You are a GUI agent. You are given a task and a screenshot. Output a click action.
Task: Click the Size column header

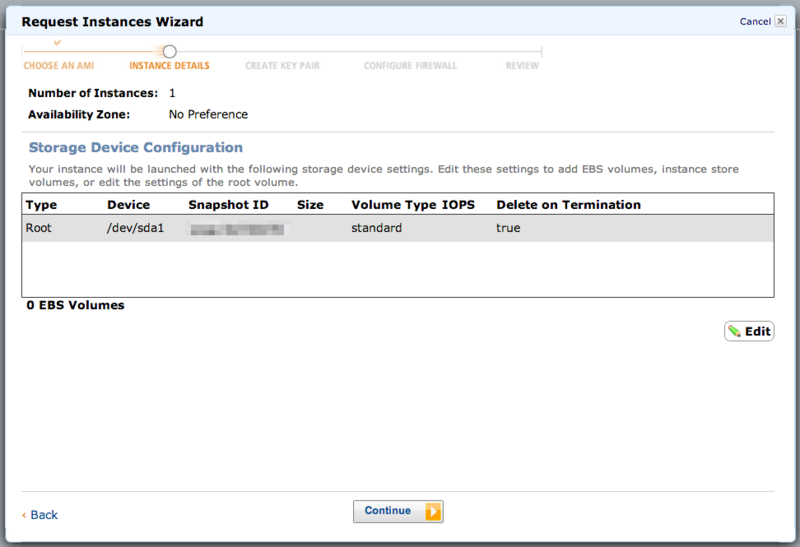click(310, 205)
